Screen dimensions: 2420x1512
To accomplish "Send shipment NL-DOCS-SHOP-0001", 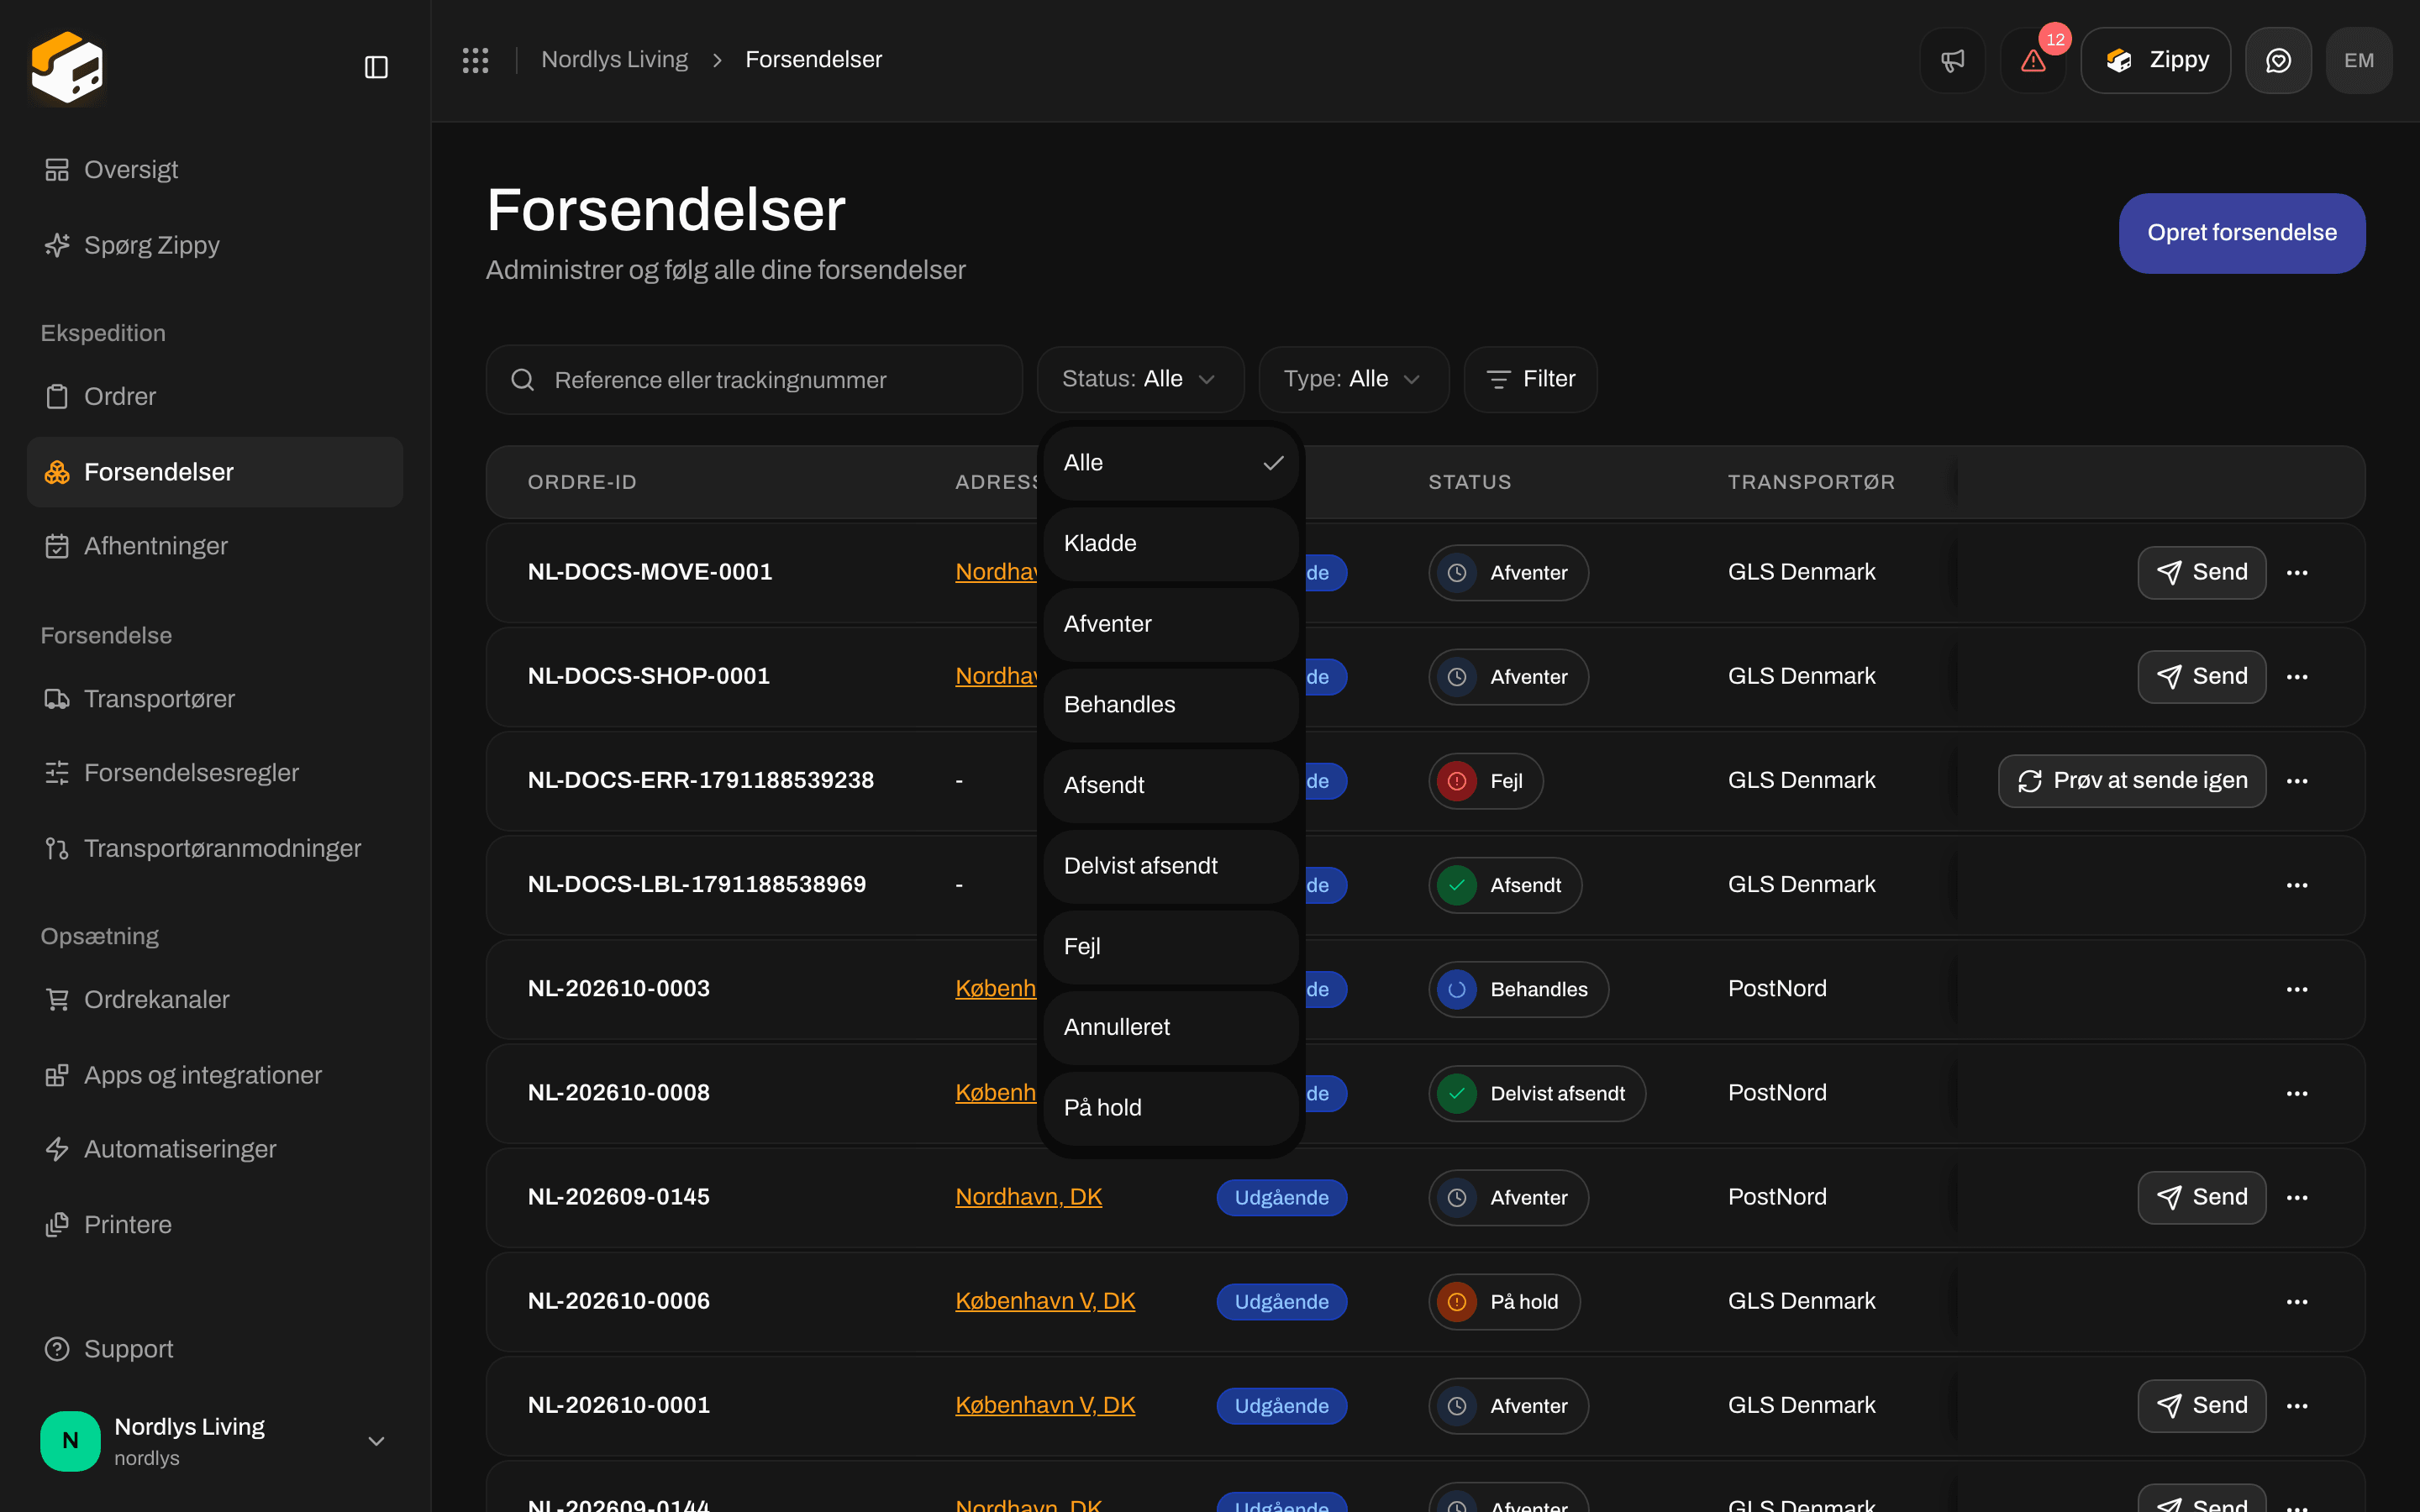I will coord(2201,677).
